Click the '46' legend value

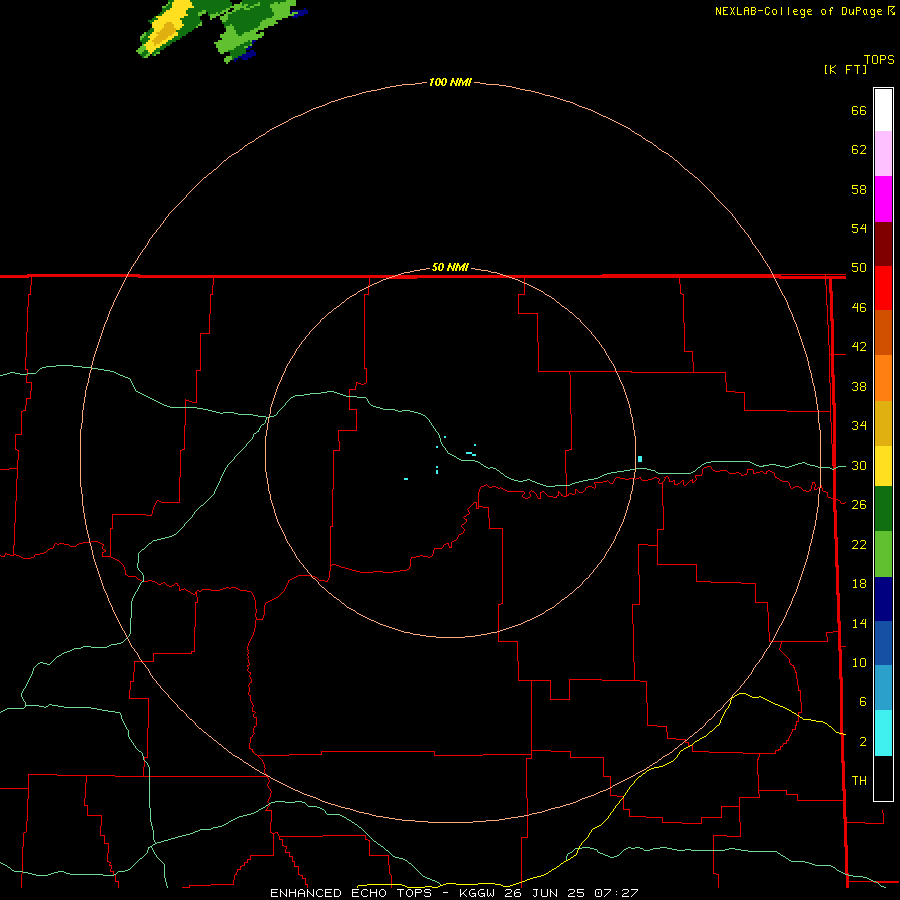pyautogui.click(x=859, y=308)
